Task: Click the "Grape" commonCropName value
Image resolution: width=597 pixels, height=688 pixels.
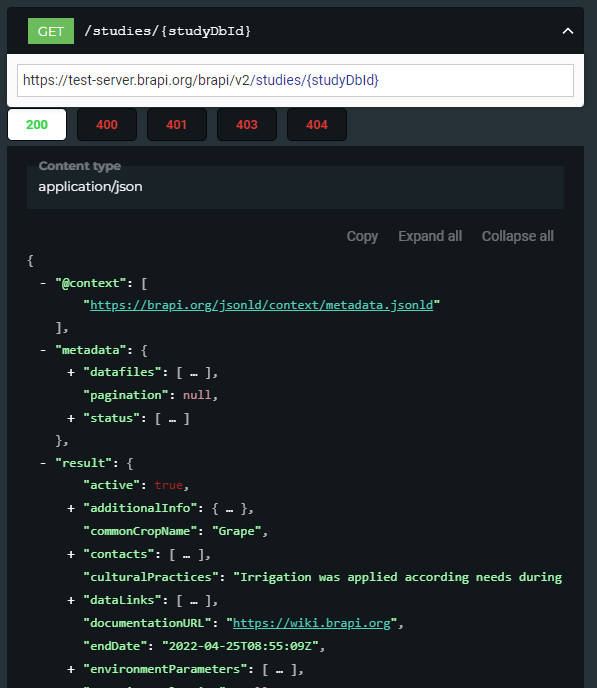Action: pos(236,531)
